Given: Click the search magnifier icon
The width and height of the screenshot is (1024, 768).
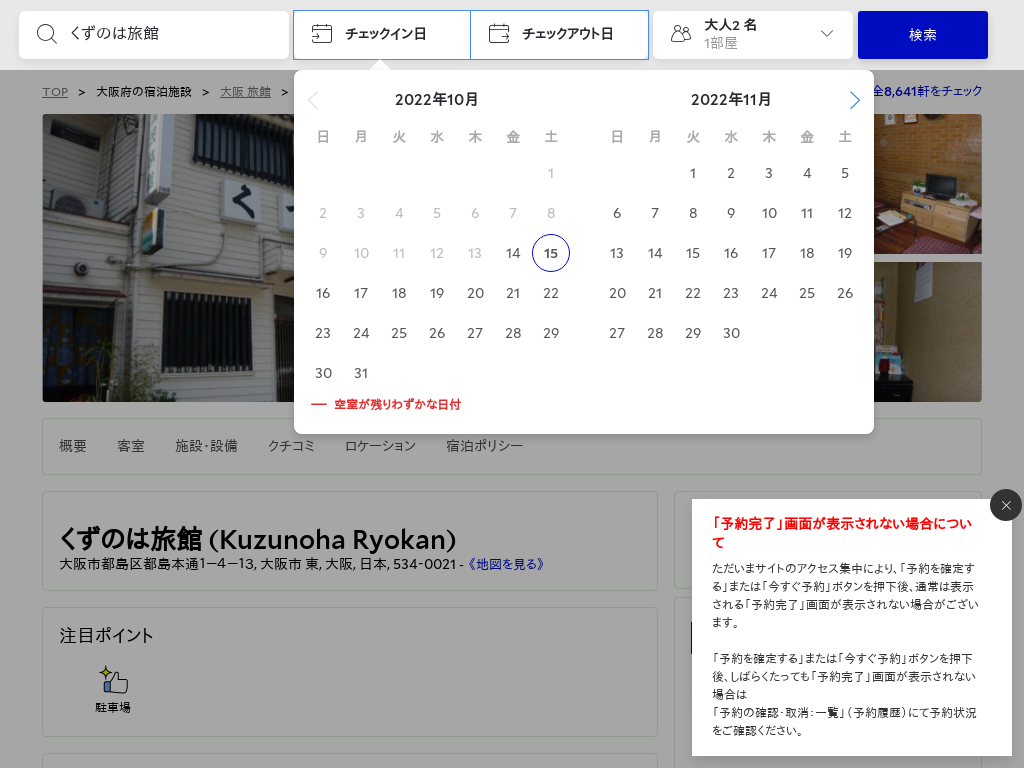Looking at the screenshot, I should click(46, 33).
